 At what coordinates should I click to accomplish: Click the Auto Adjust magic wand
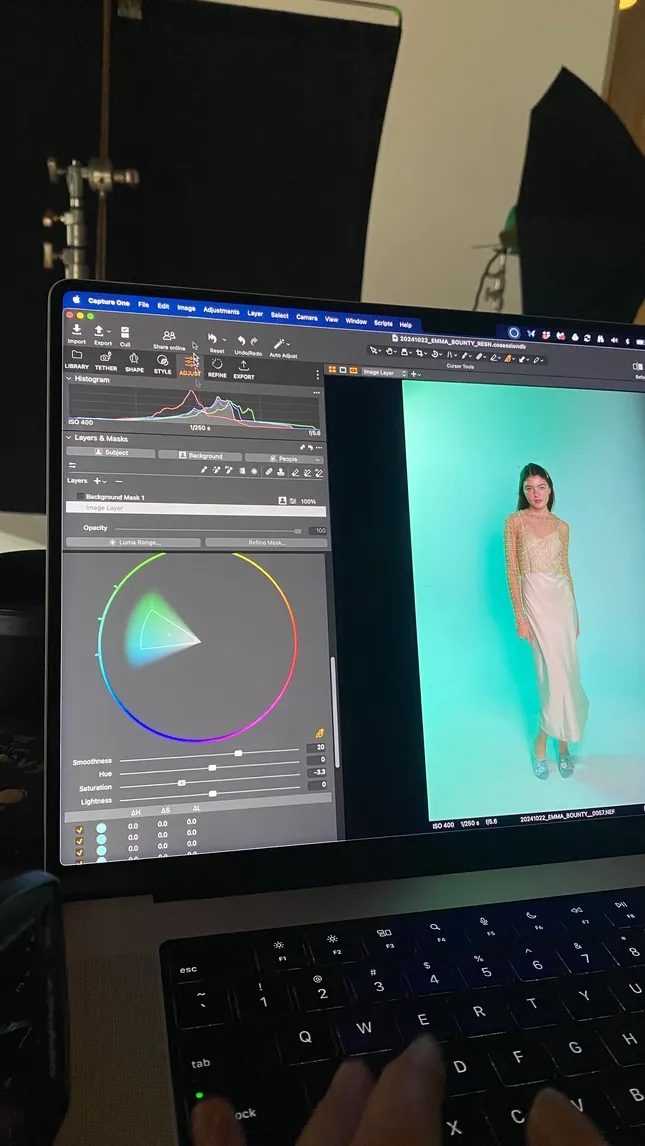click(x=280, y=343)
